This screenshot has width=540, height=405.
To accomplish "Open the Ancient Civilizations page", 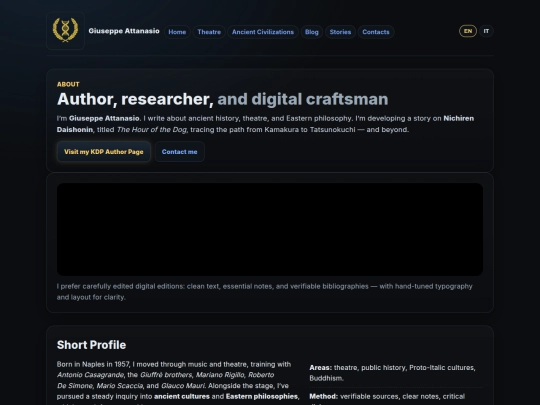I will pos(263,32).
